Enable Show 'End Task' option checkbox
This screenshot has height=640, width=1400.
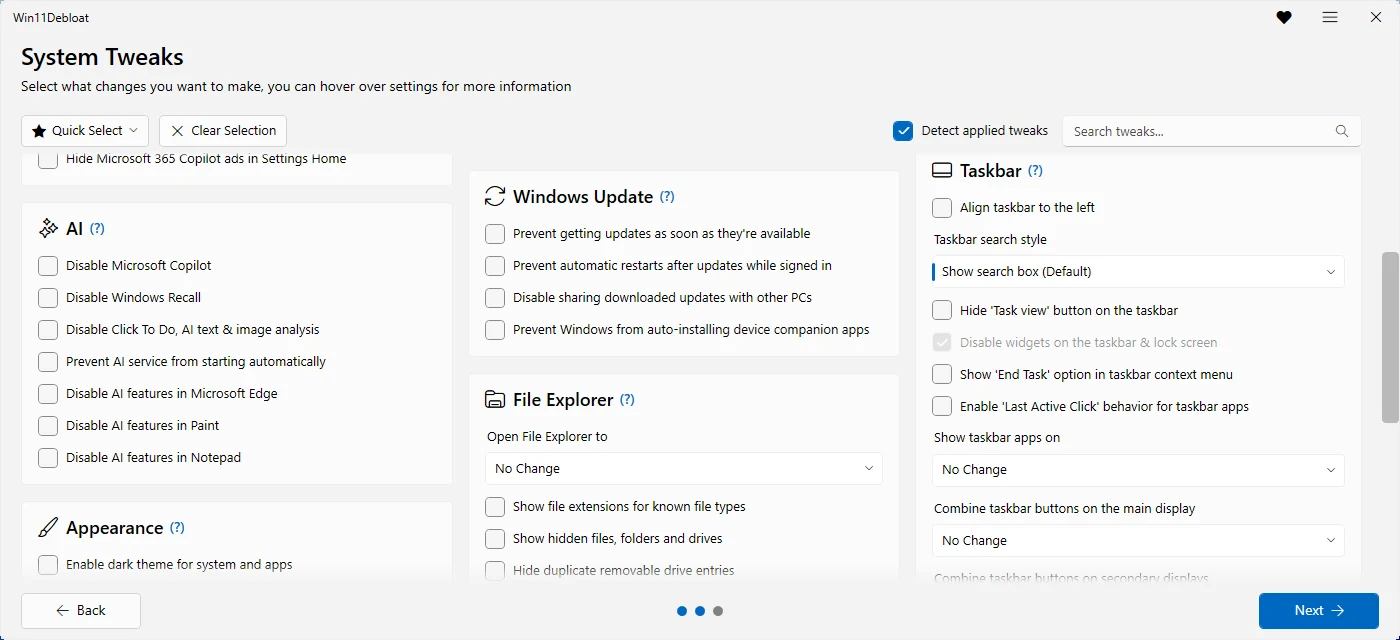[942, 374]
